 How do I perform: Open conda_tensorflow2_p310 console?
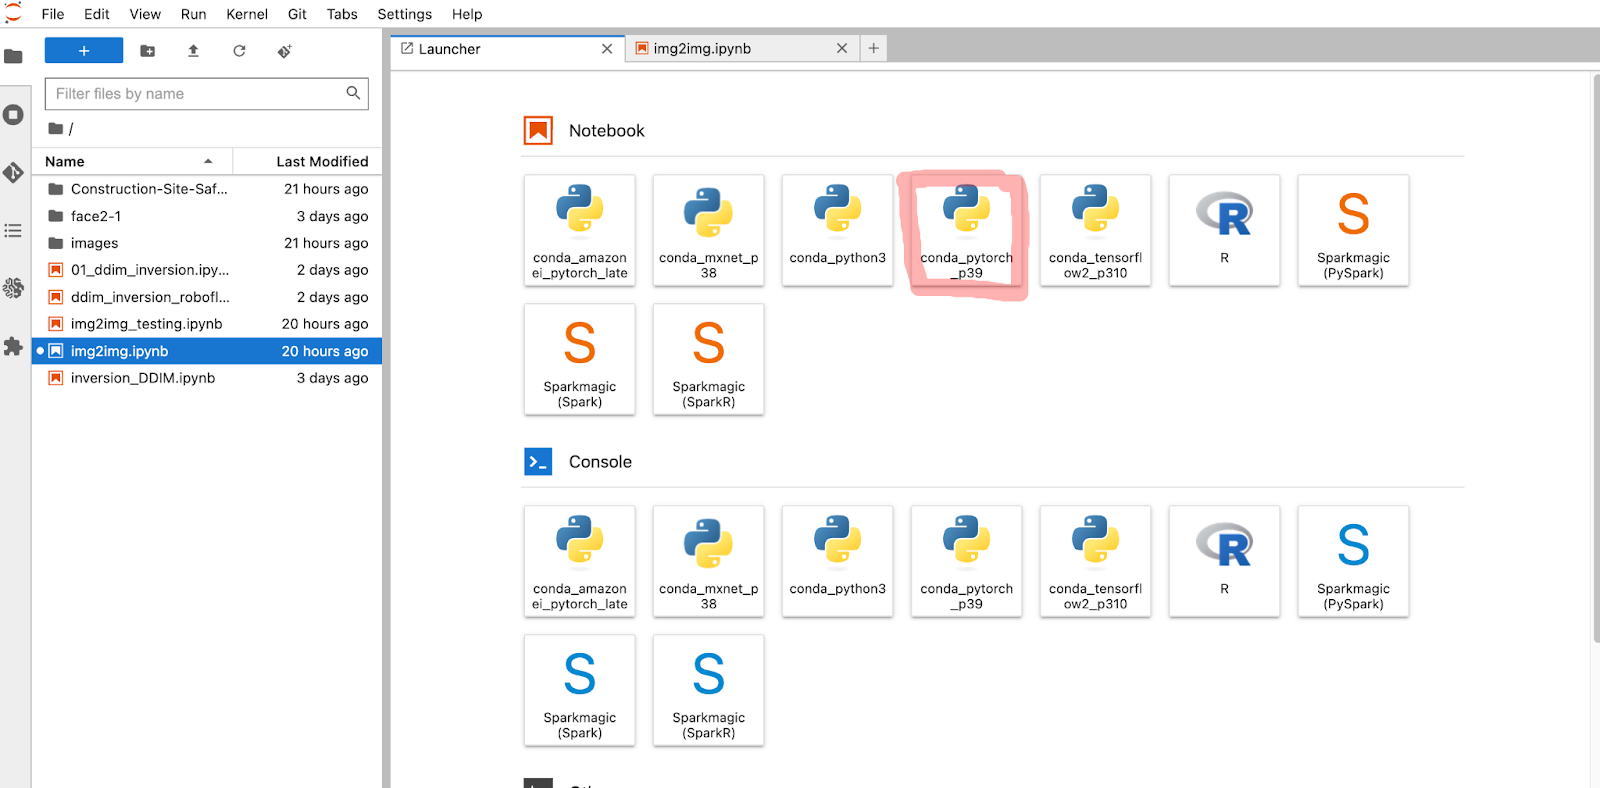point(1096,562)
